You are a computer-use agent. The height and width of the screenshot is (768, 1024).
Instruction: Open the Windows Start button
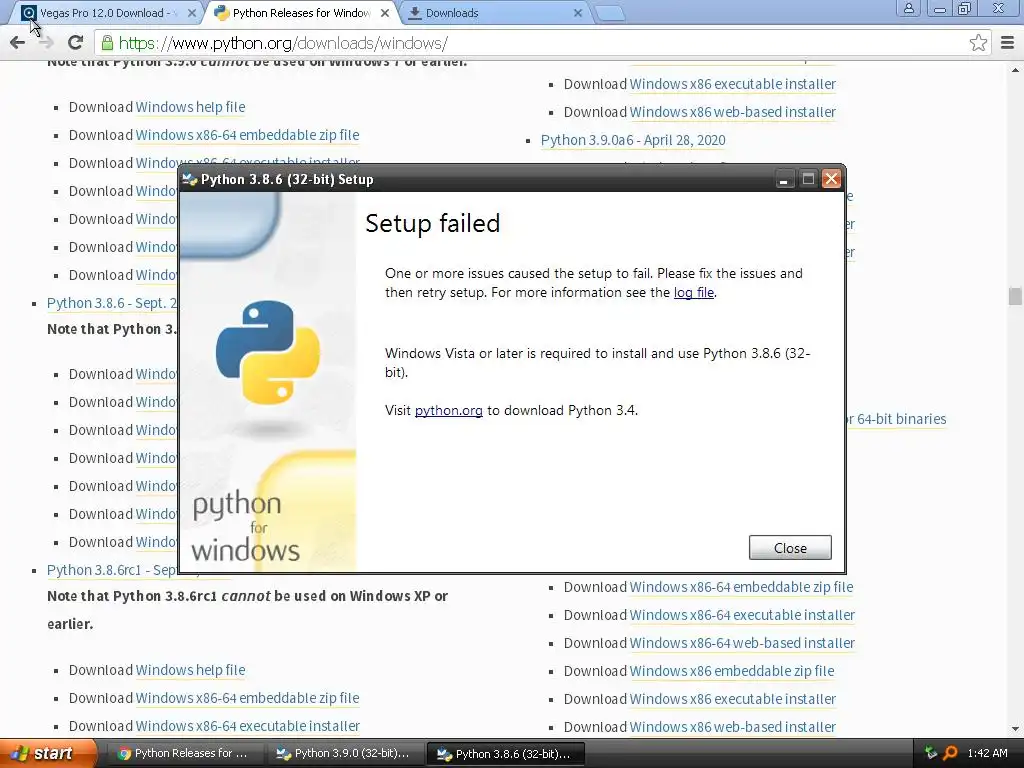(48, 754)
